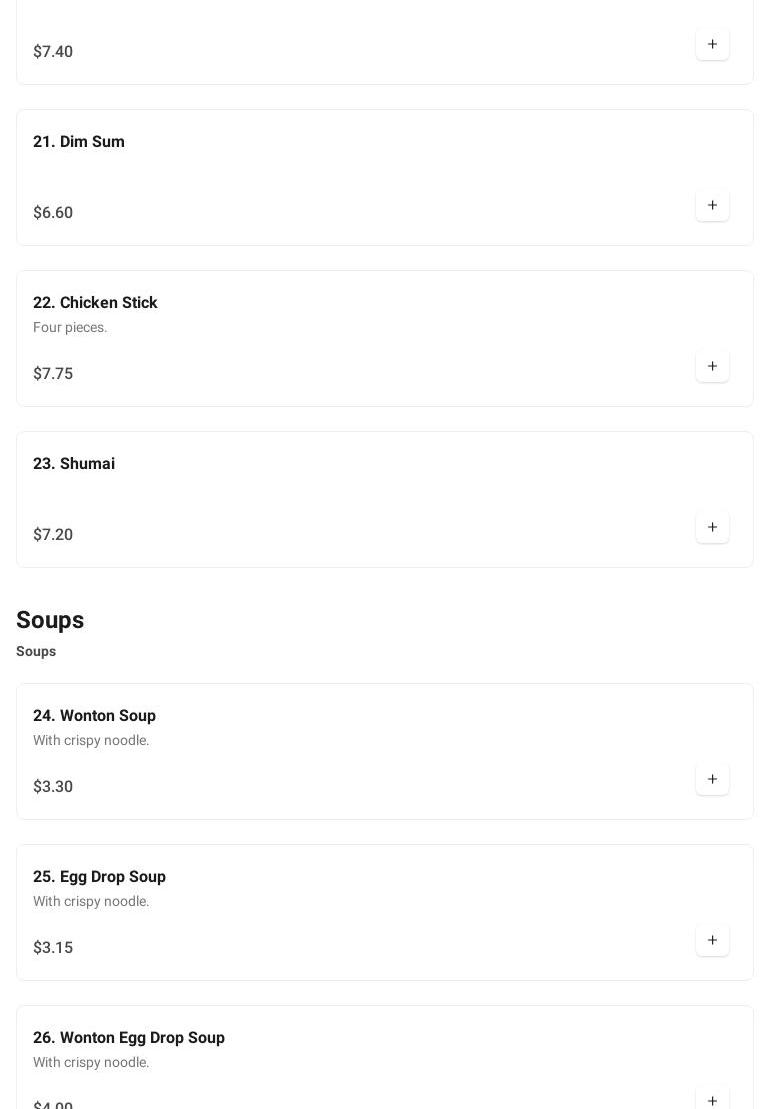Open the '21. Dim Sum' item title
The height and width of the screenshot is (1109, 770).
79,142
